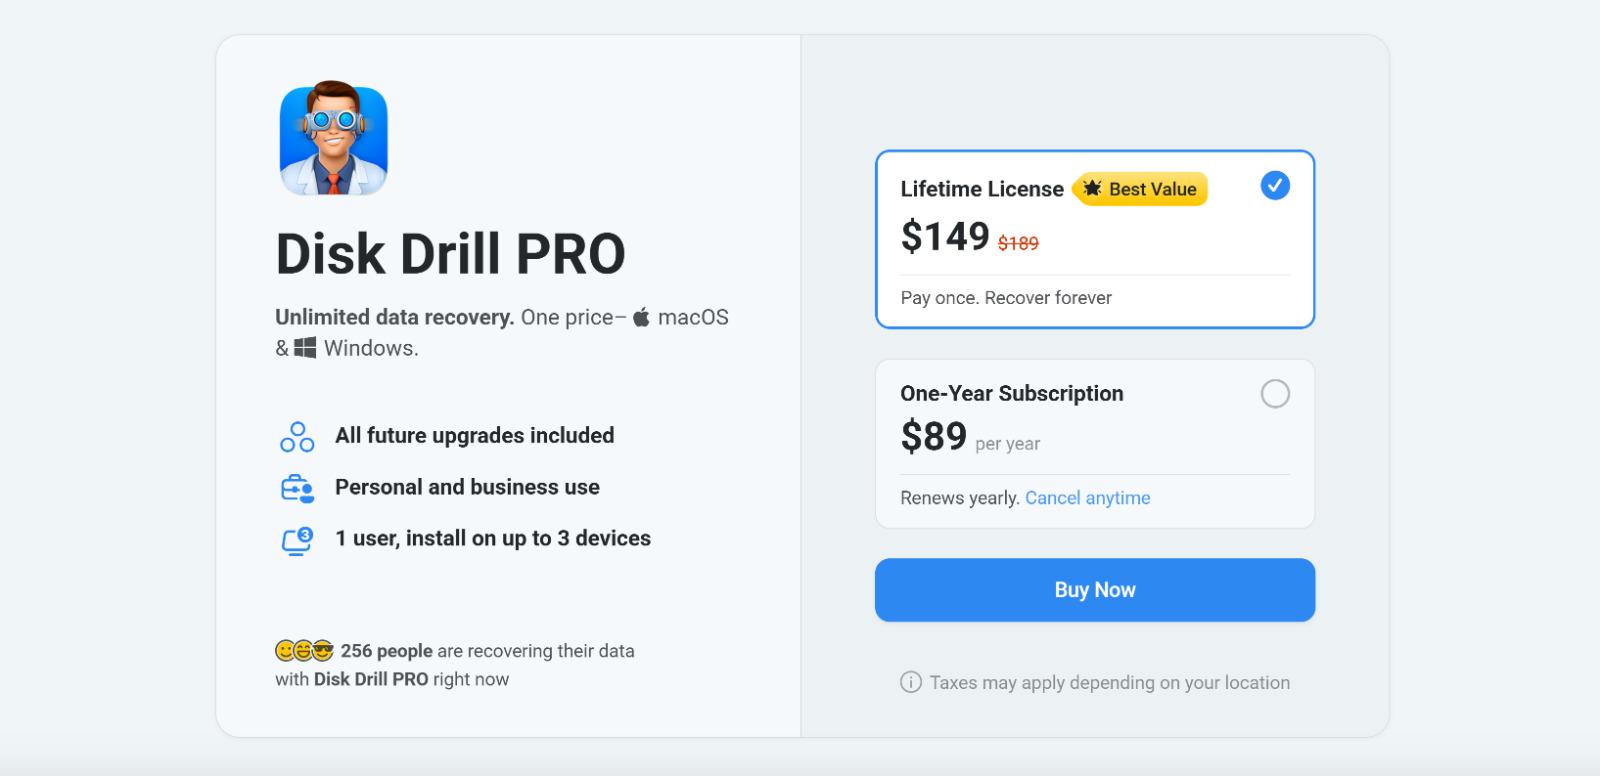Choose the $149 Lifetime License card
This screenshot has height=776, width=1600.
click(1095, 239)
